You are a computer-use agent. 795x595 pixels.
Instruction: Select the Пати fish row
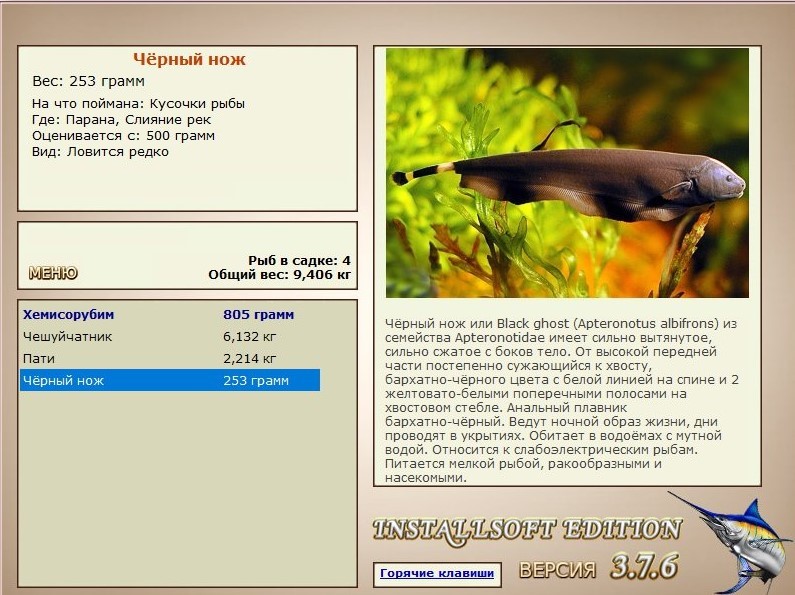(x=170, y=358)
